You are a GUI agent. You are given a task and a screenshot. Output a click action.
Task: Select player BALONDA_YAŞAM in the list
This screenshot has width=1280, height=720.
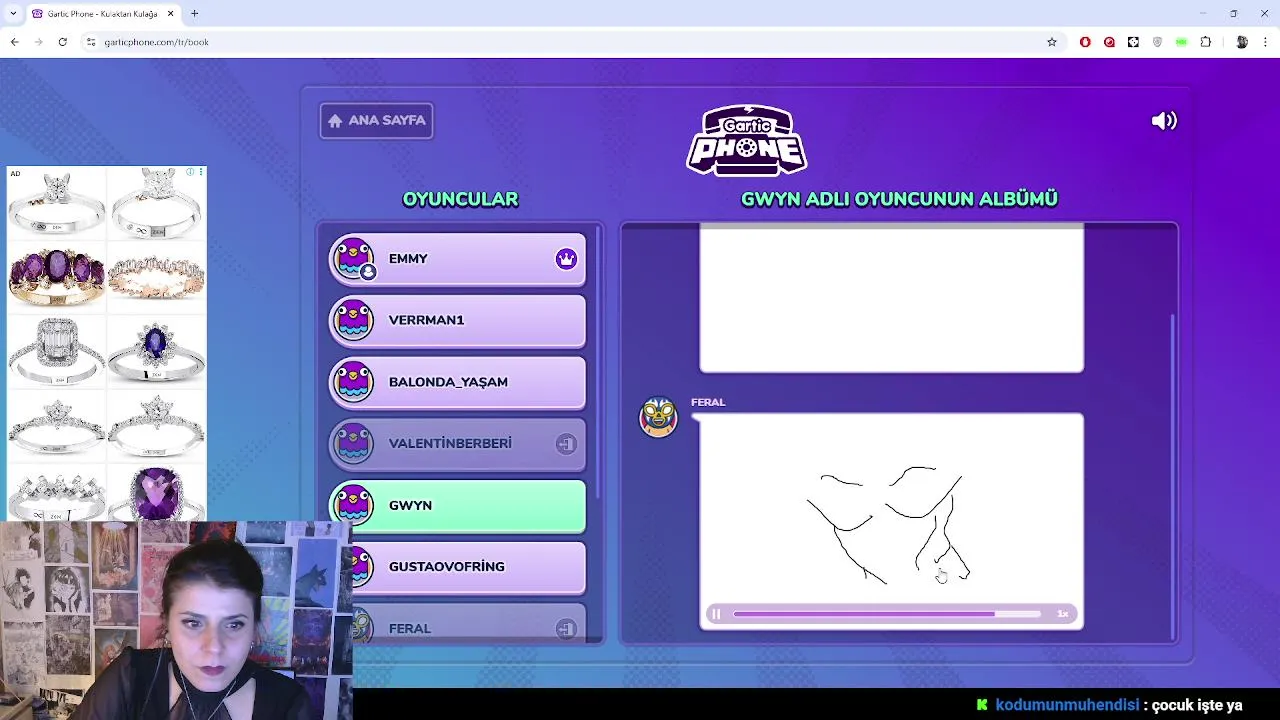(458, 383)
